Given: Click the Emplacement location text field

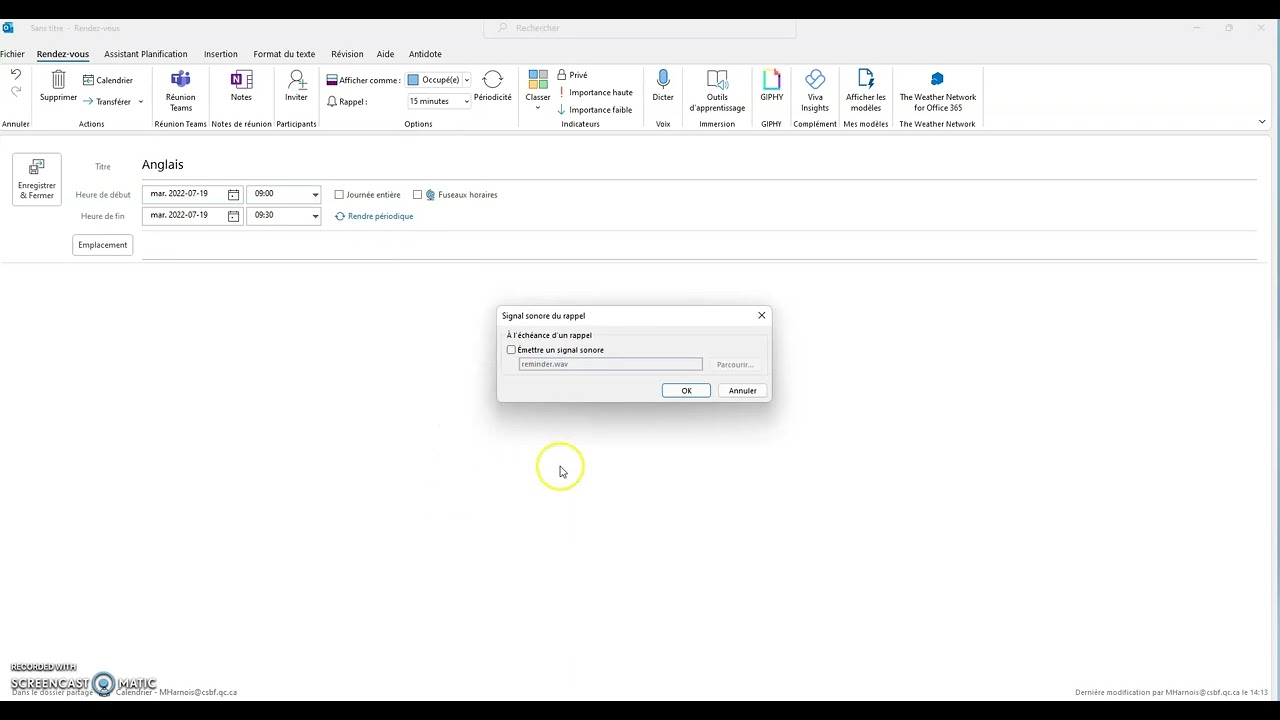Looking at the screenshot, I should click(x=698, y=246).
